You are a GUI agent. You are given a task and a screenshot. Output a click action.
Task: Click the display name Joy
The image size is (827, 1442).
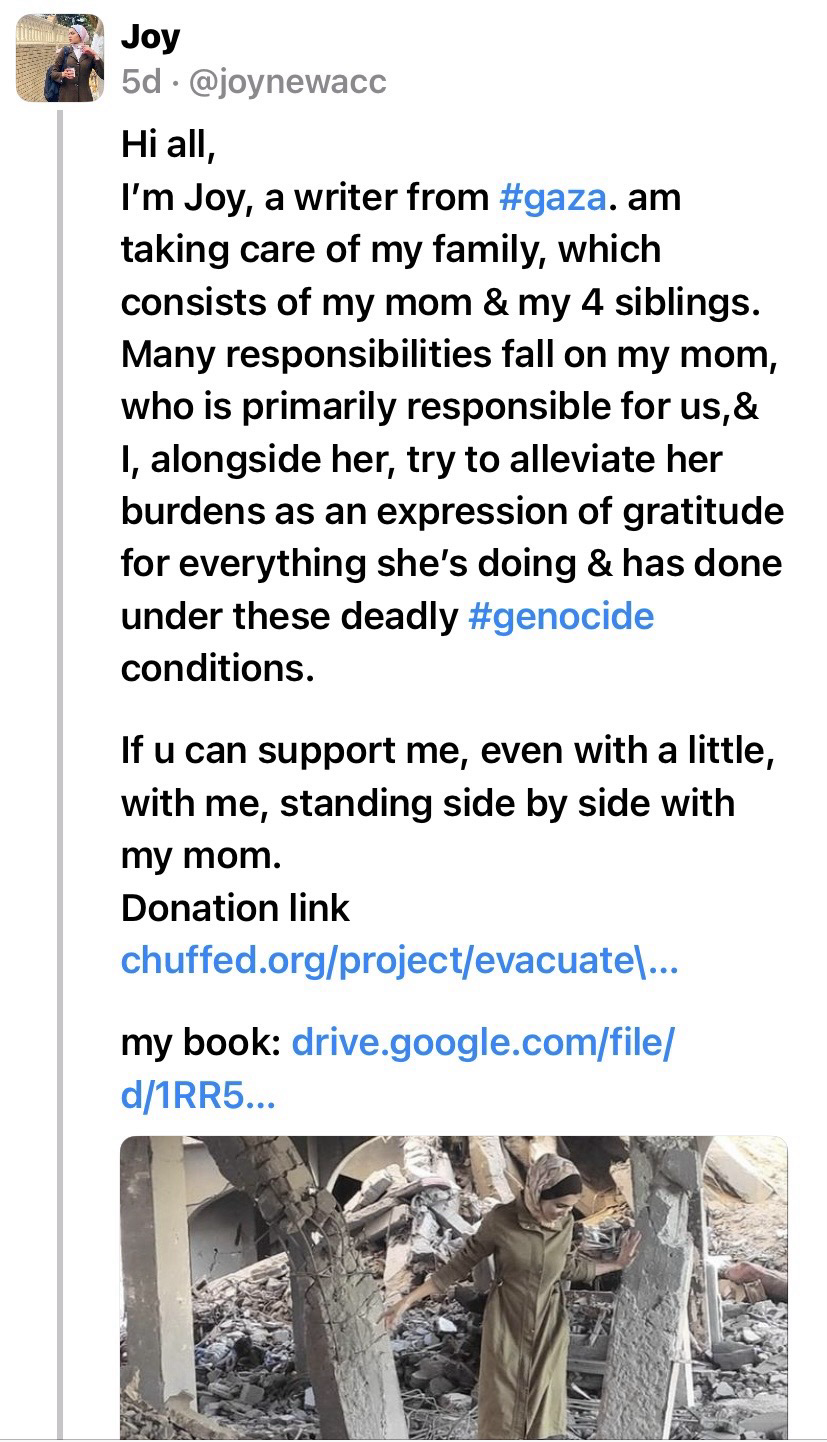[x=150, y=37]
